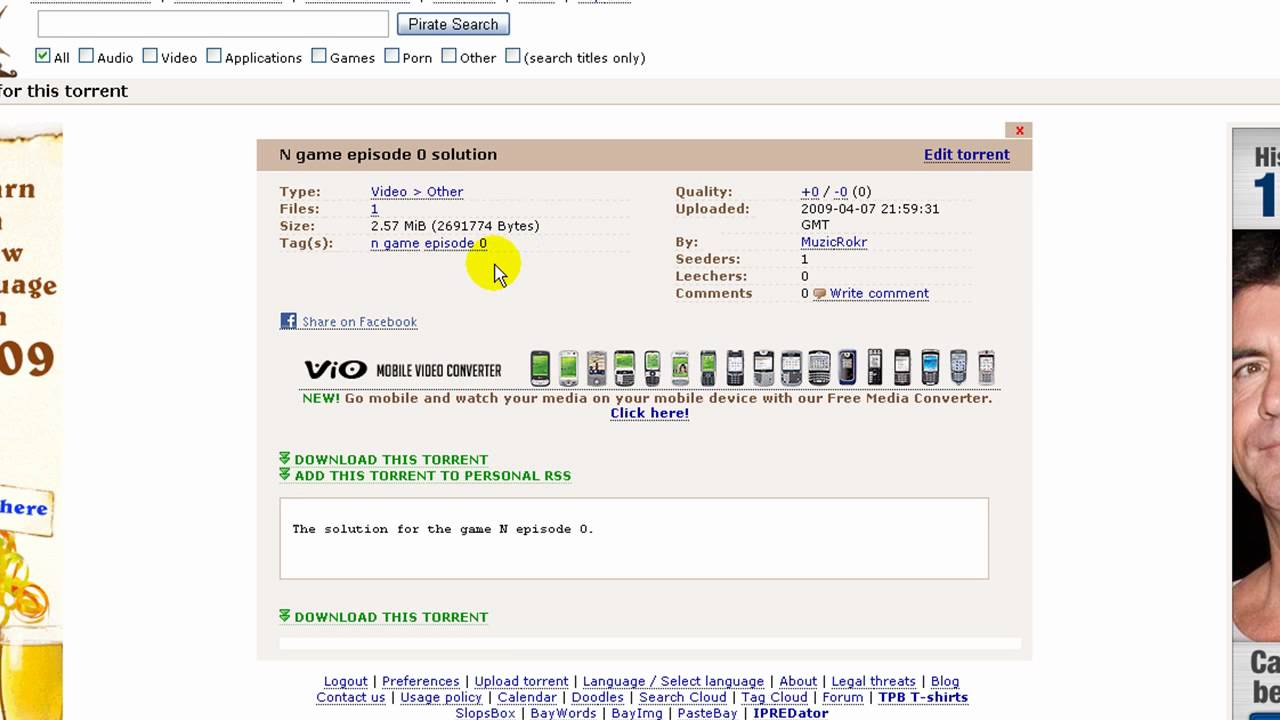The image size is (1280, 720).
Task: Open the Usage policy link
Action: point(441,697)
